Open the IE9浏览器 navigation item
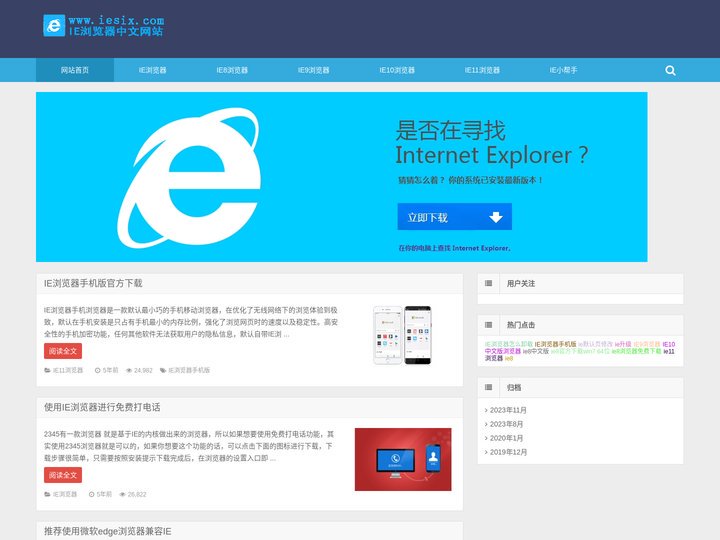 314,70
